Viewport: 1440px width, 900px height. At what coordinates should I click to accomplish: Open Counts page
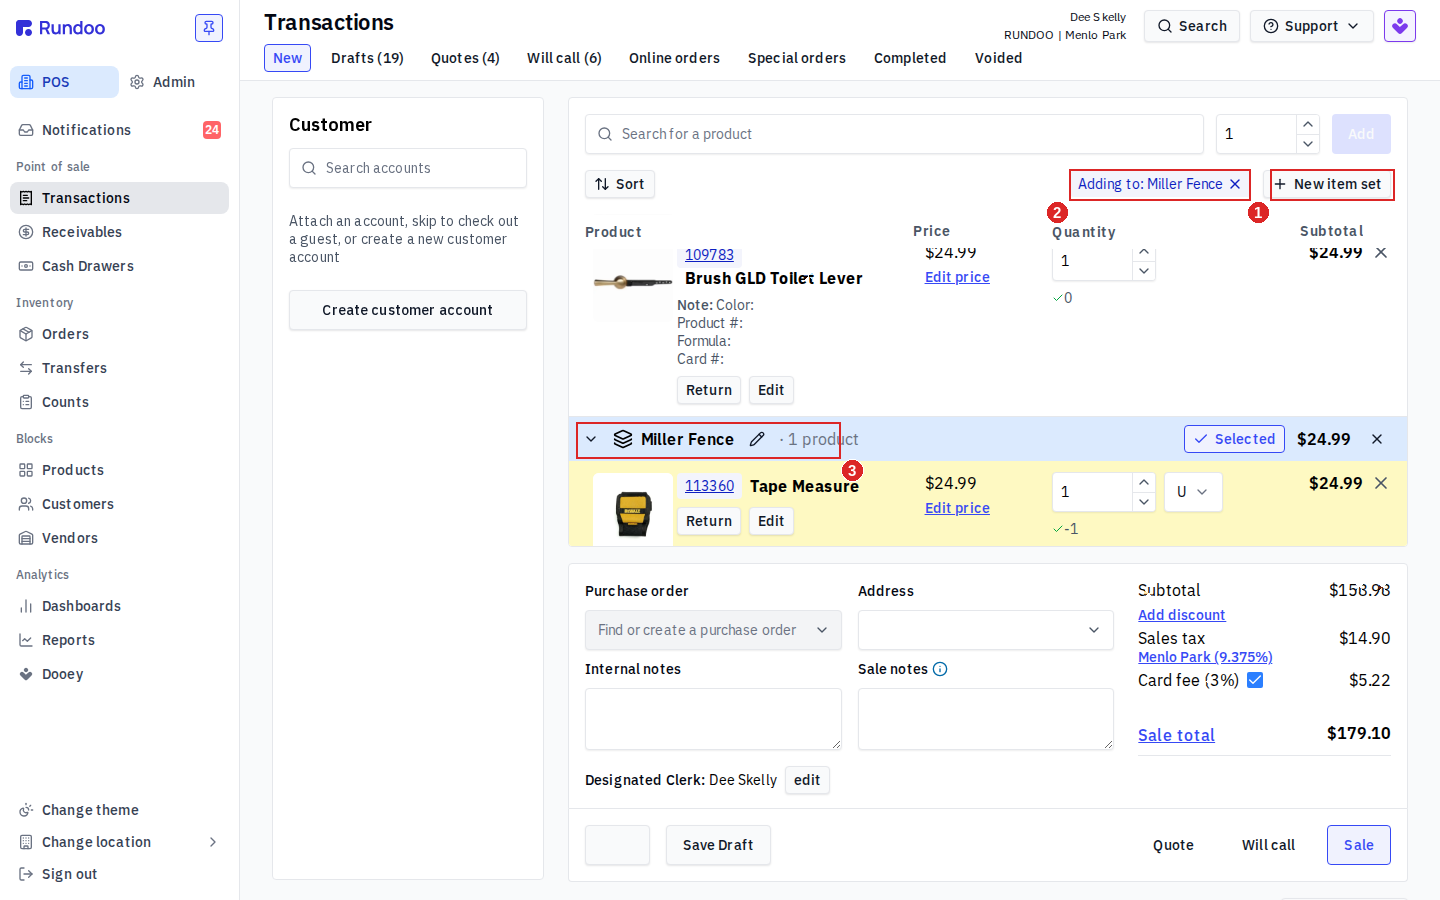pyautogui.click(x=120, y=402)
